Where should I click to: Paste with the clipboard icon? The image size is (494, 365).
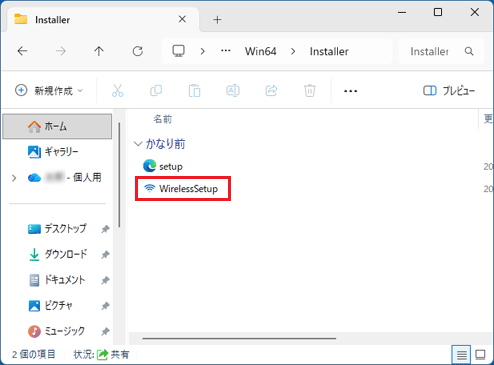coord(194,90)
